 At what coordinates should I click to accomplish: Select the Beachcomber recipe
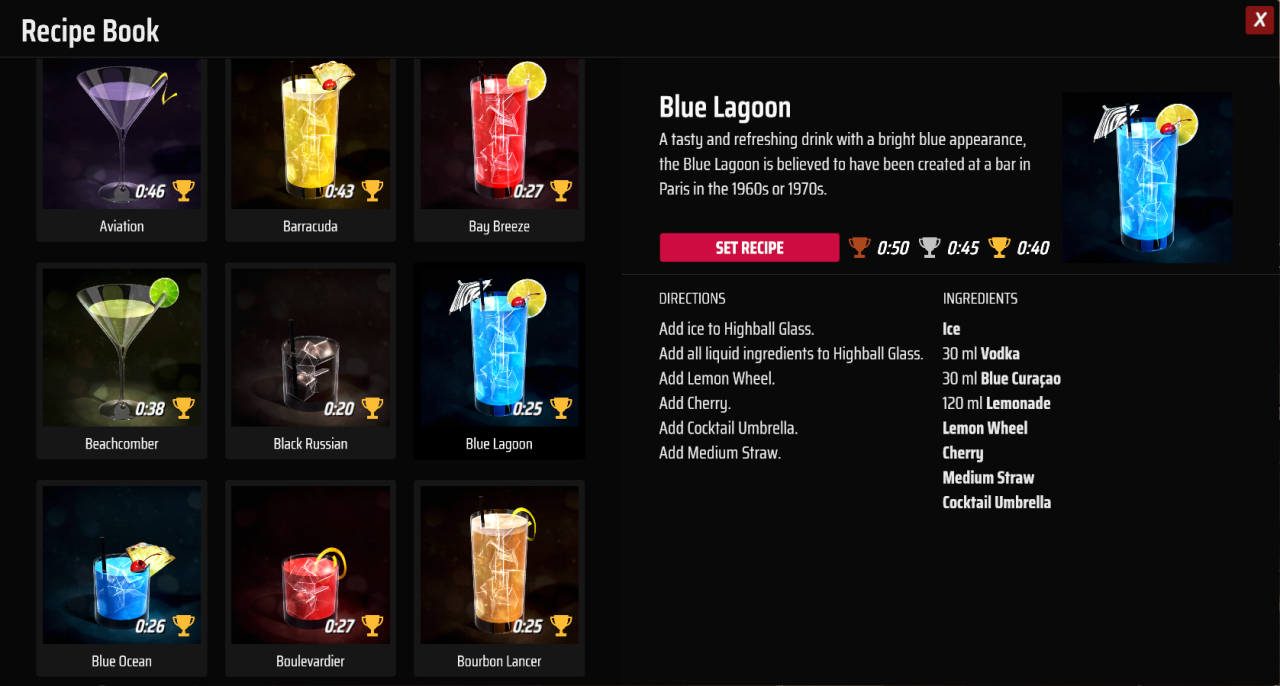click(122, 361)
